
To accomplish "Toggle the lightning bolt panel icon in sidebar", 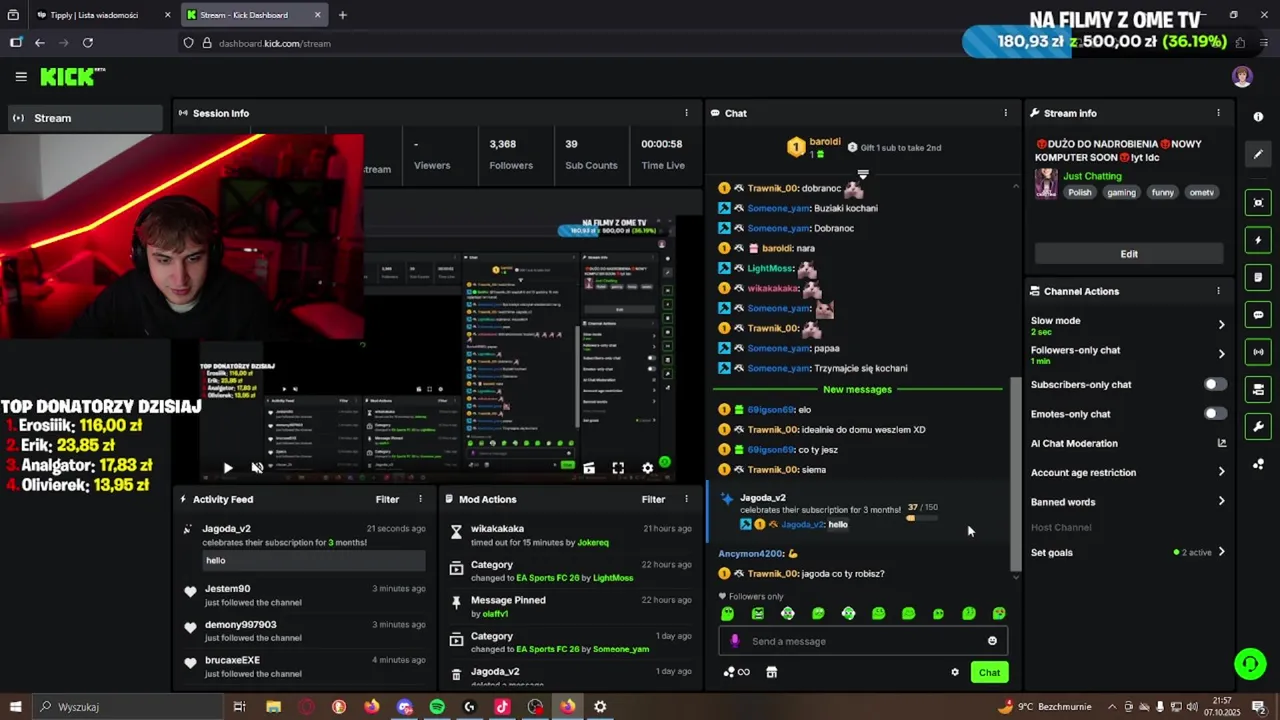I will coord(1258,240).
